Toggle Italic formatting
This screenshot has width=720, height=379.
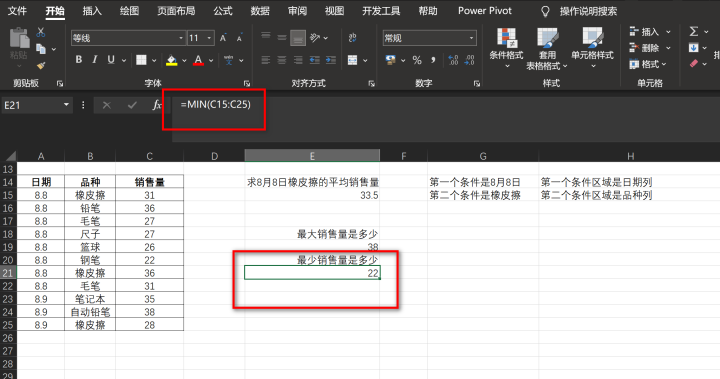[95, 60]
